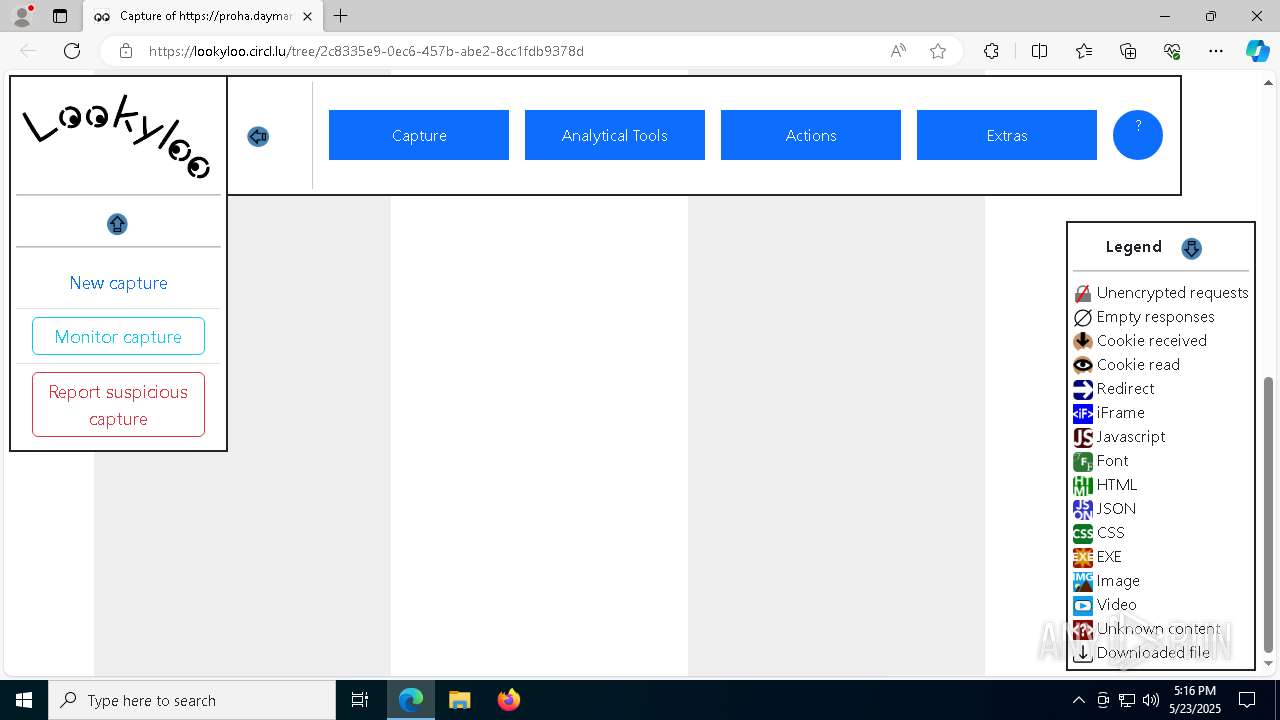Open the Copilot sidebar icon

point(1257,51)
